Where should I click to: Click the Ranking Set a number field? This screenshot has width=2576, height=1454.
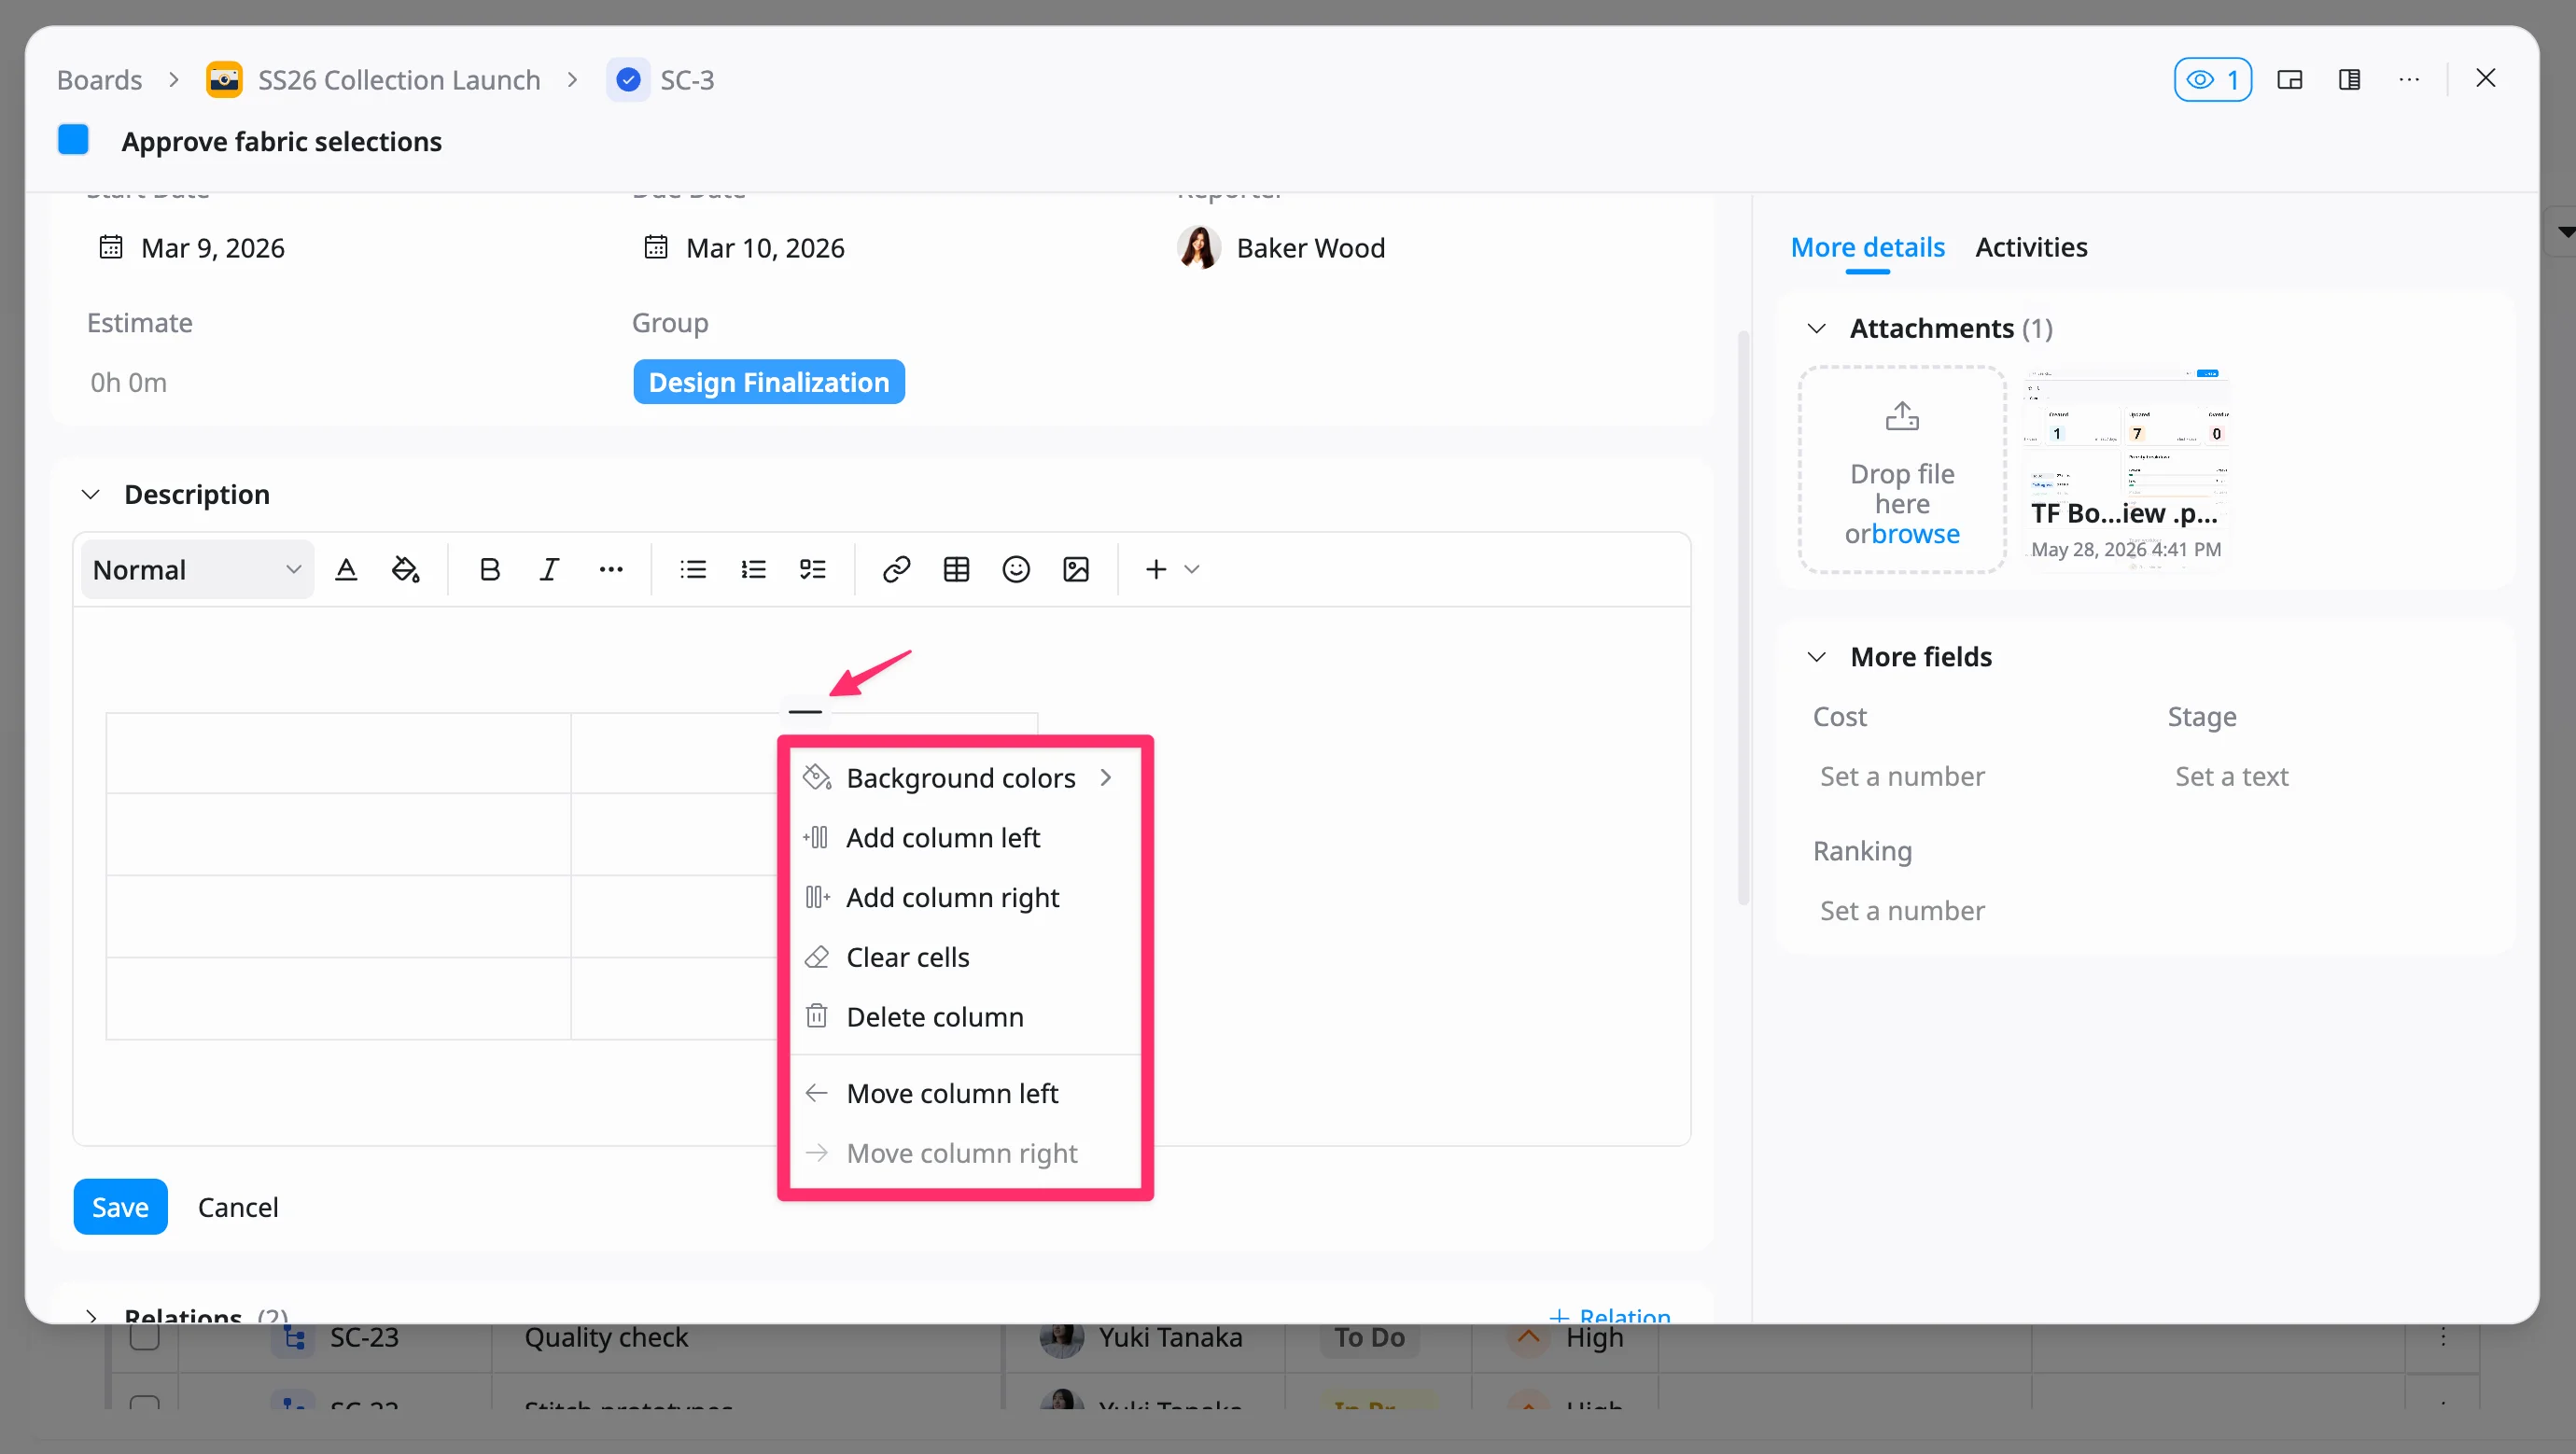[x=1901, y=910]
